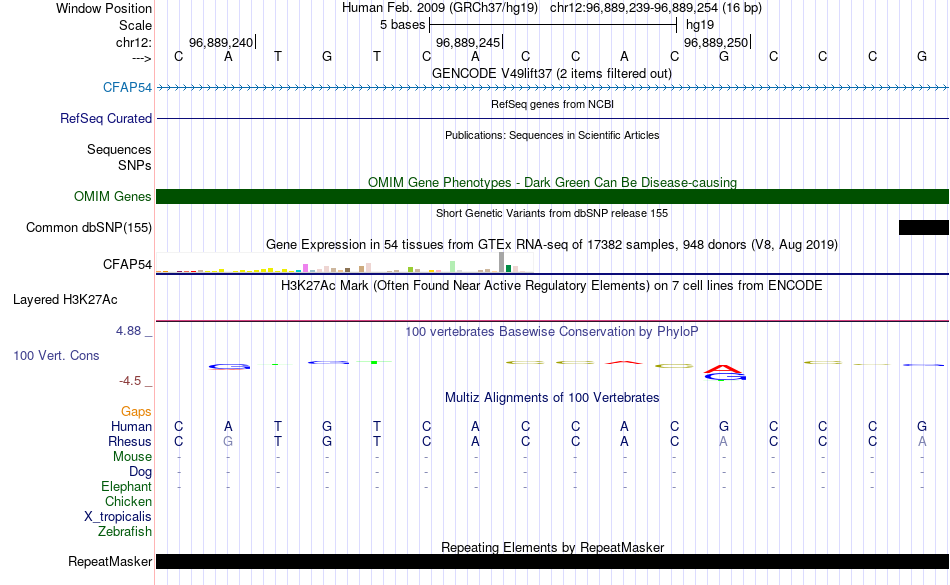Click the black RepeatMasker element bar
This screenshot has height=585, width=950.
pos(552,561)
